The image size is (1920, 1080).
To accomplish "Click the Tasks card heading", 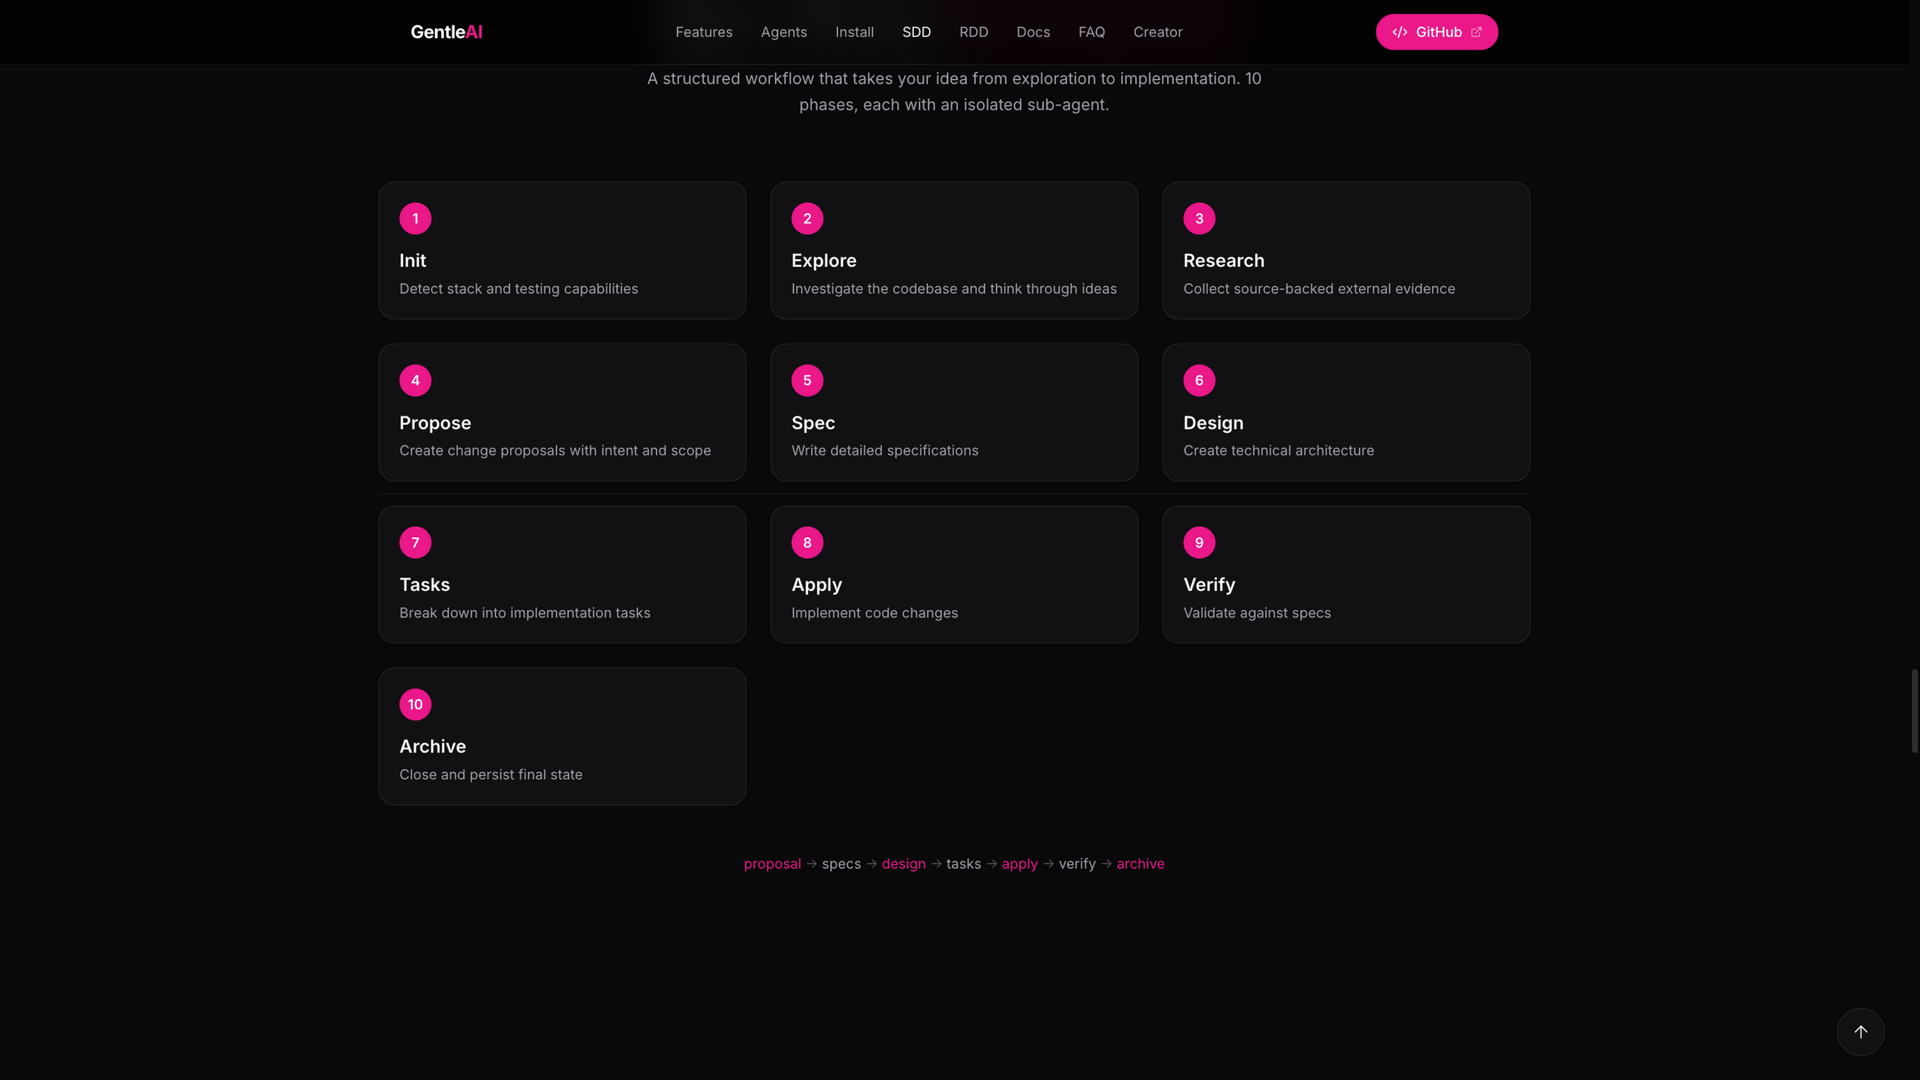I will pos(424,585).
